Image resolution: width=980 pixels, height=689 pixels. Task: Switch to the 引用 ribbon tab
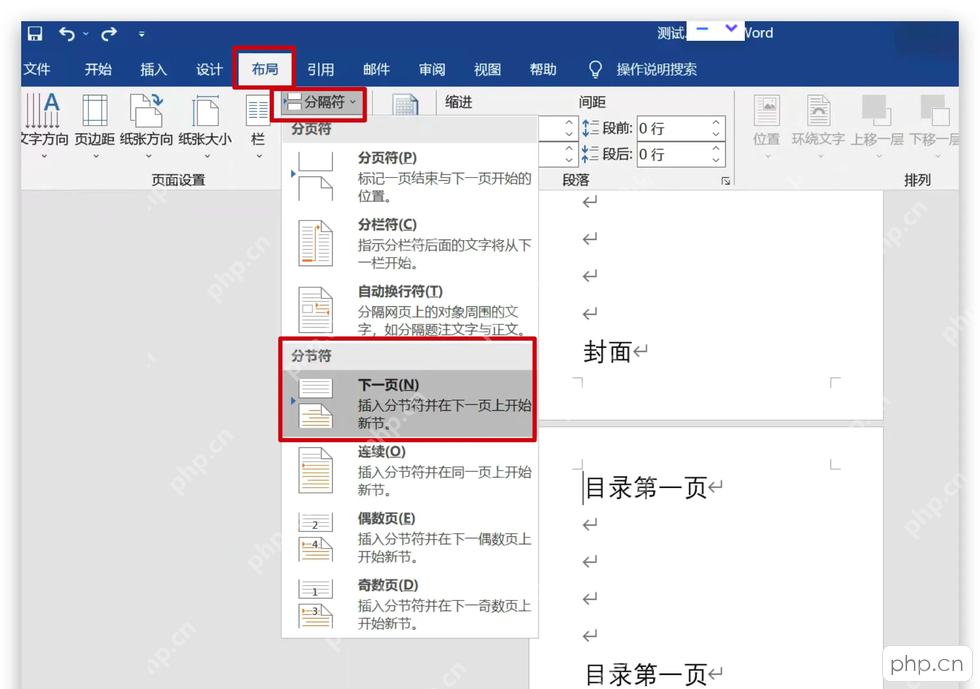[x=321, y=69]
